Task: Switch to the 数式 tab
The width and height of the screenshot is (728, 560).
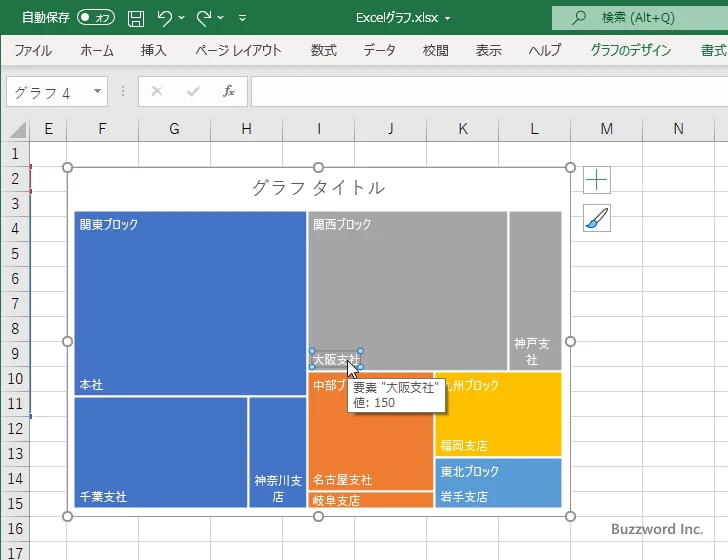Action: coord(324,50)
